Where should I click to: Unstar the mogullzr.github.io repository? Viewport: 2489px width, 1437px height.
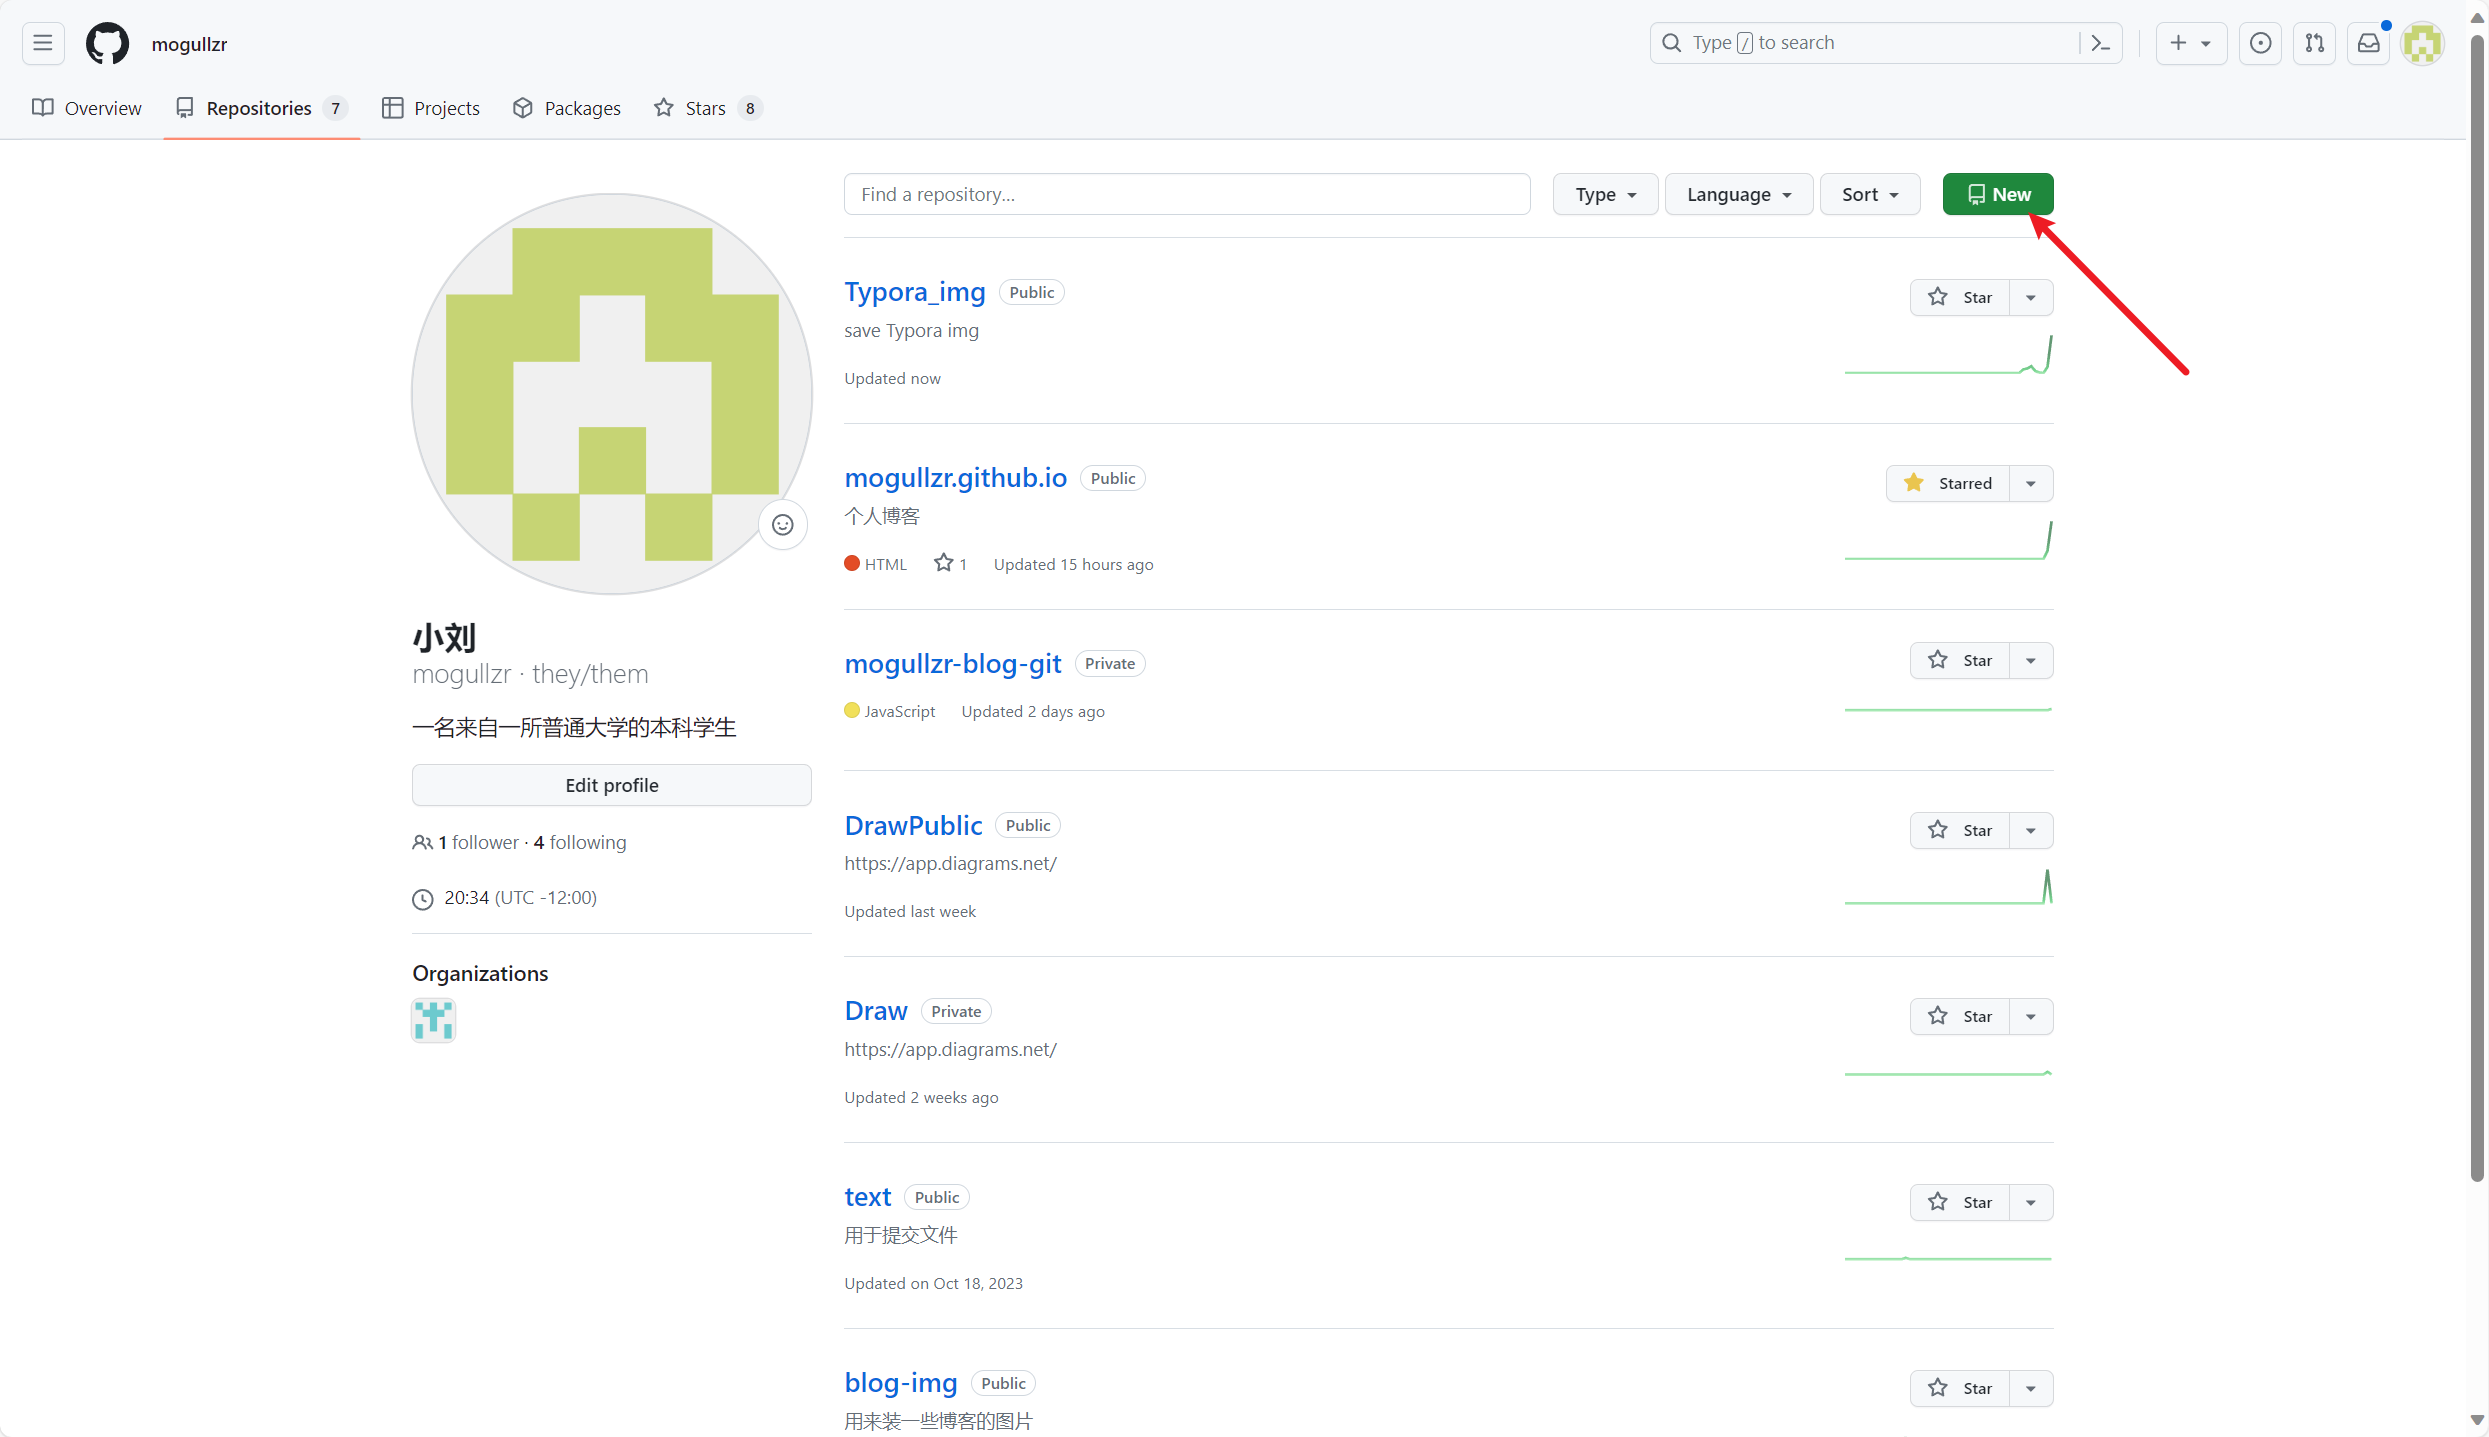(1948, 483)
